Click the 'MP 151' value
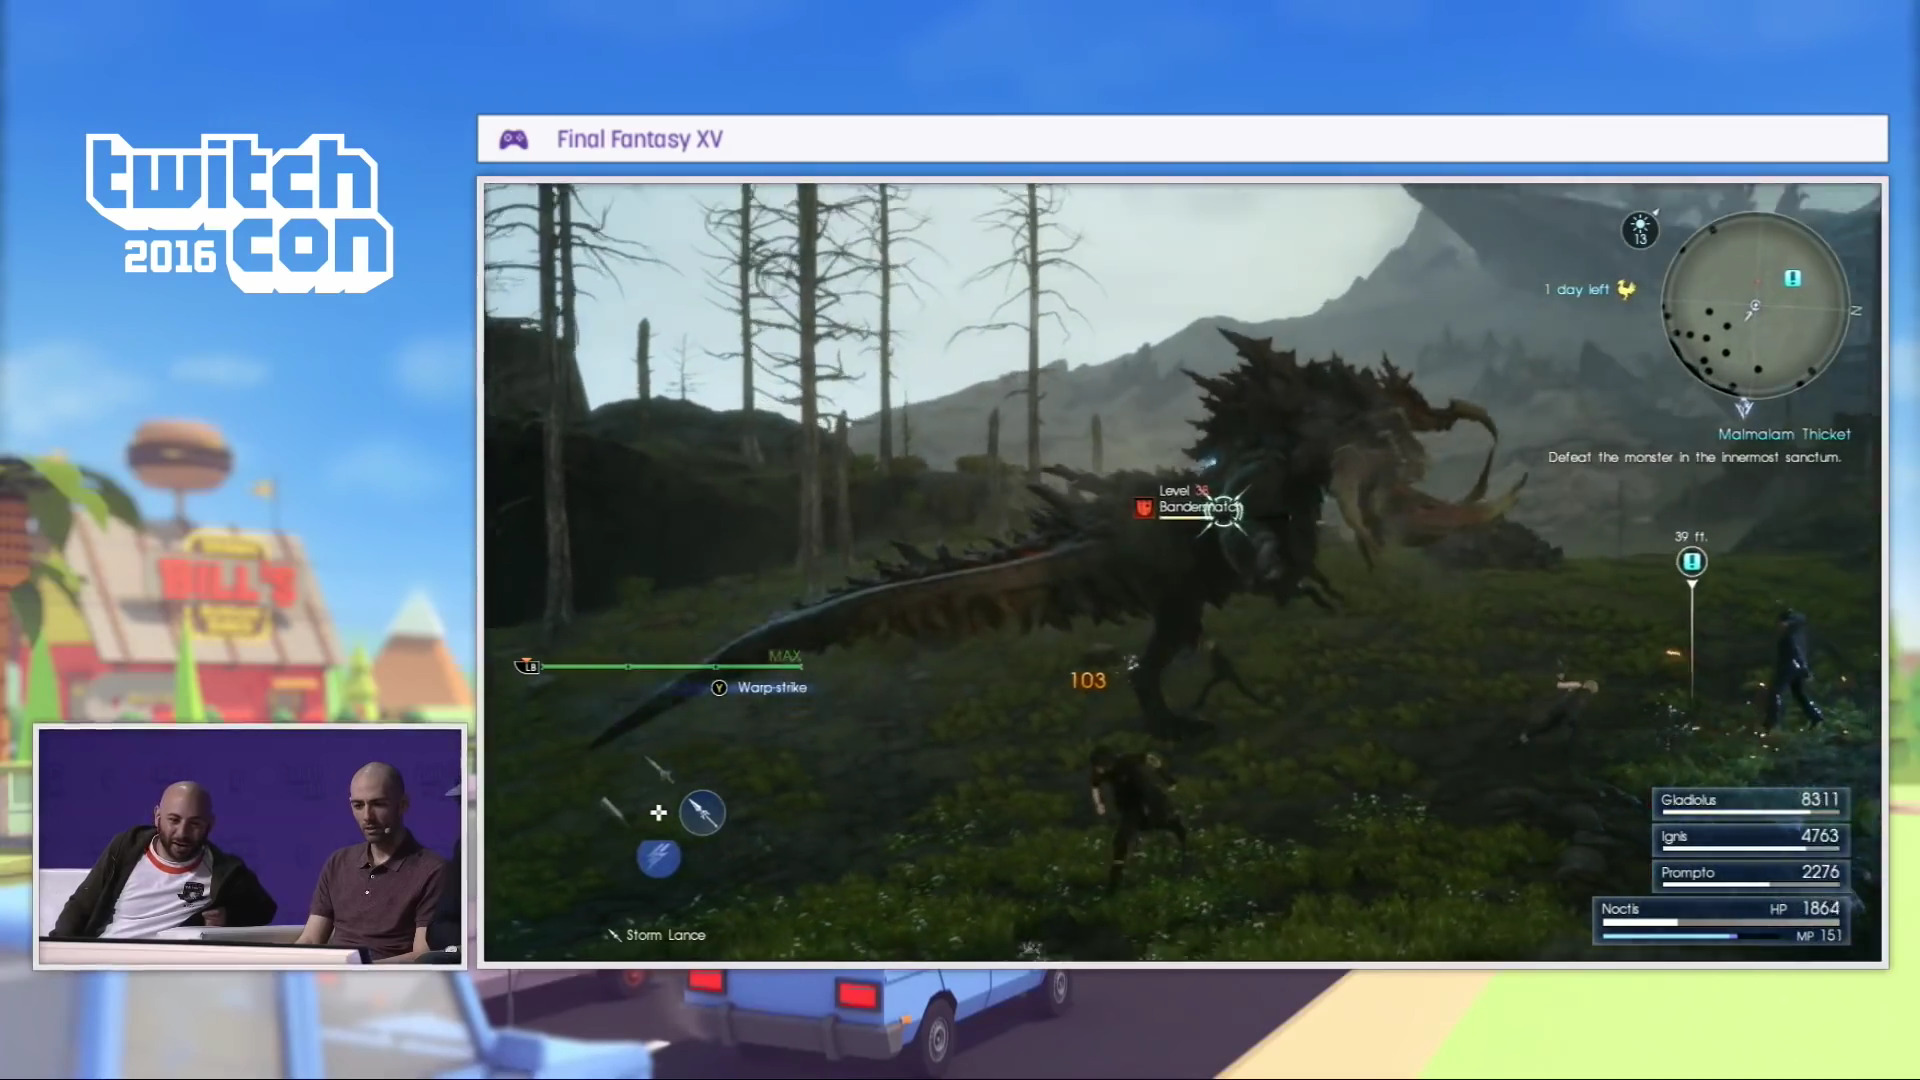1920x1080 pixels. pos(1819,936)
